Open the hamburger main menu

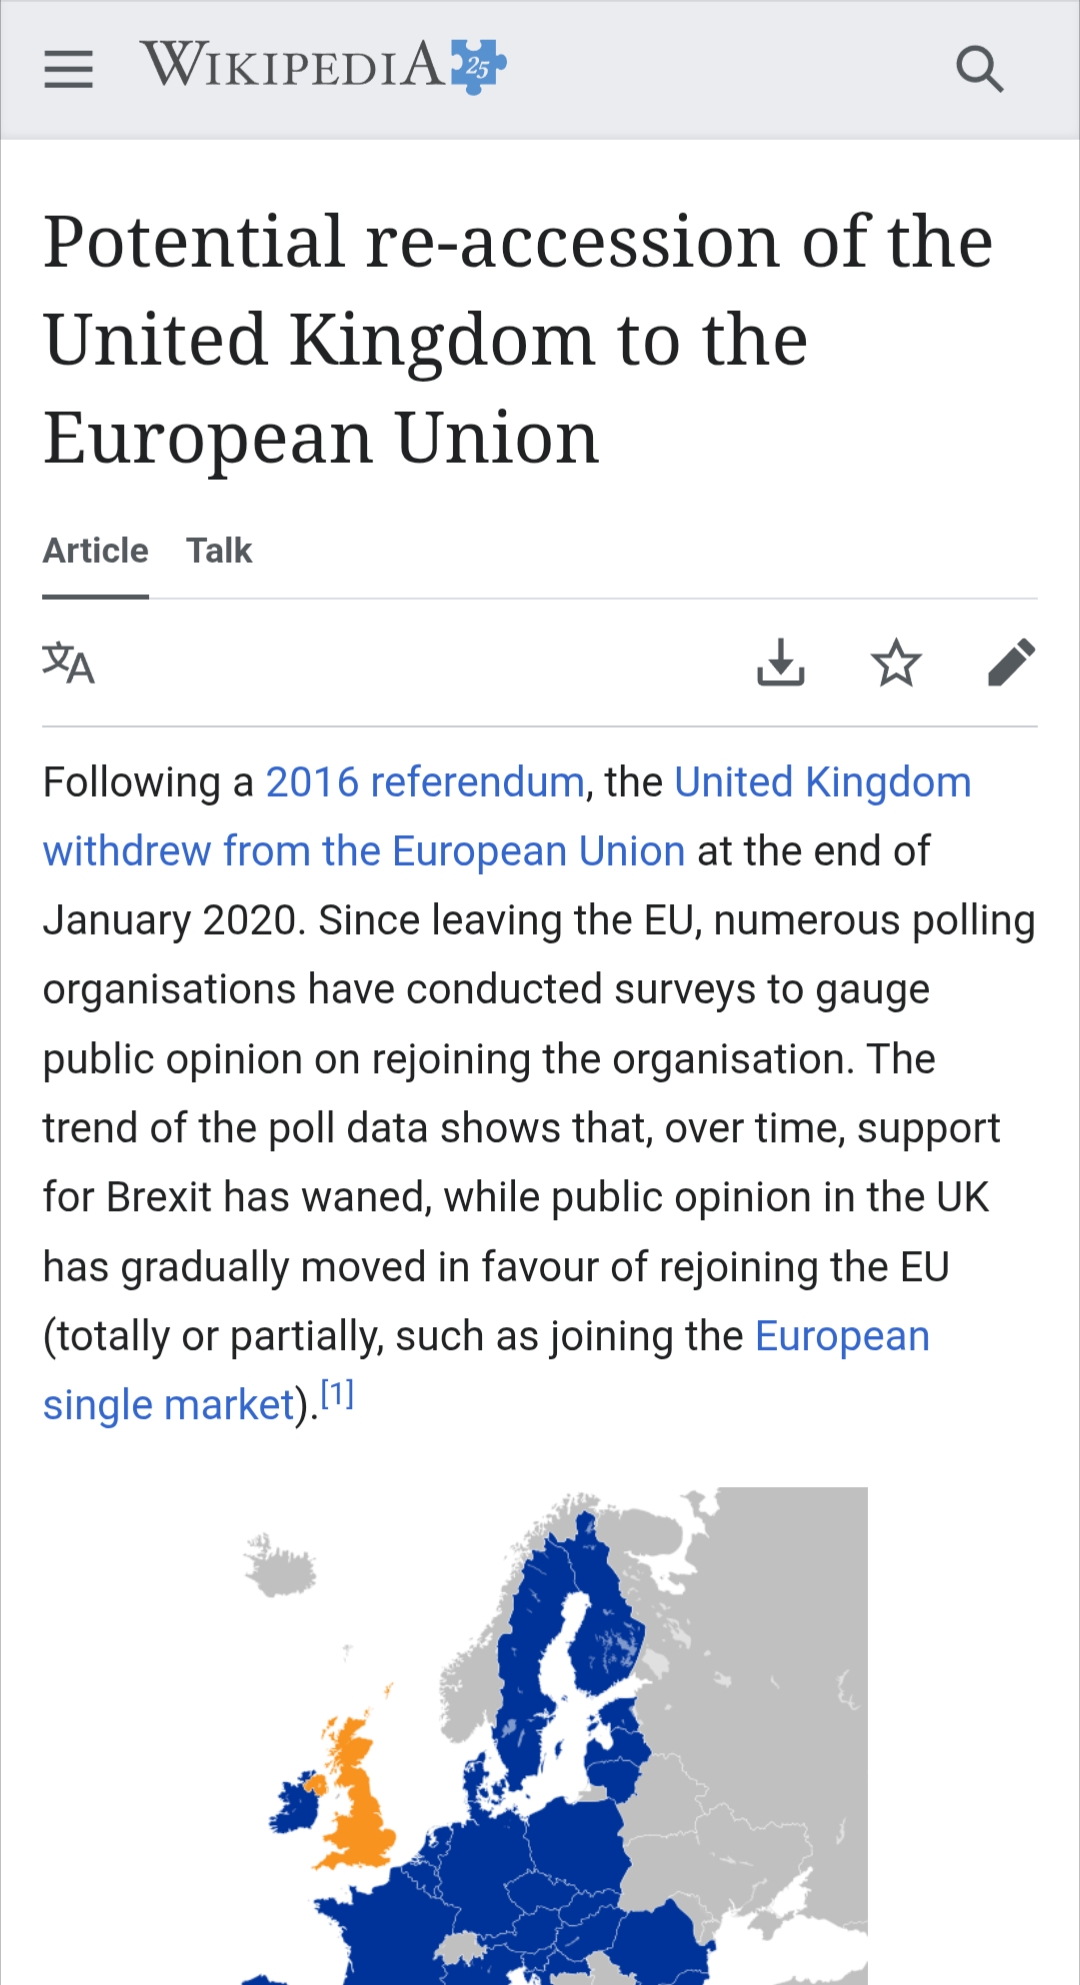(68, 69)
